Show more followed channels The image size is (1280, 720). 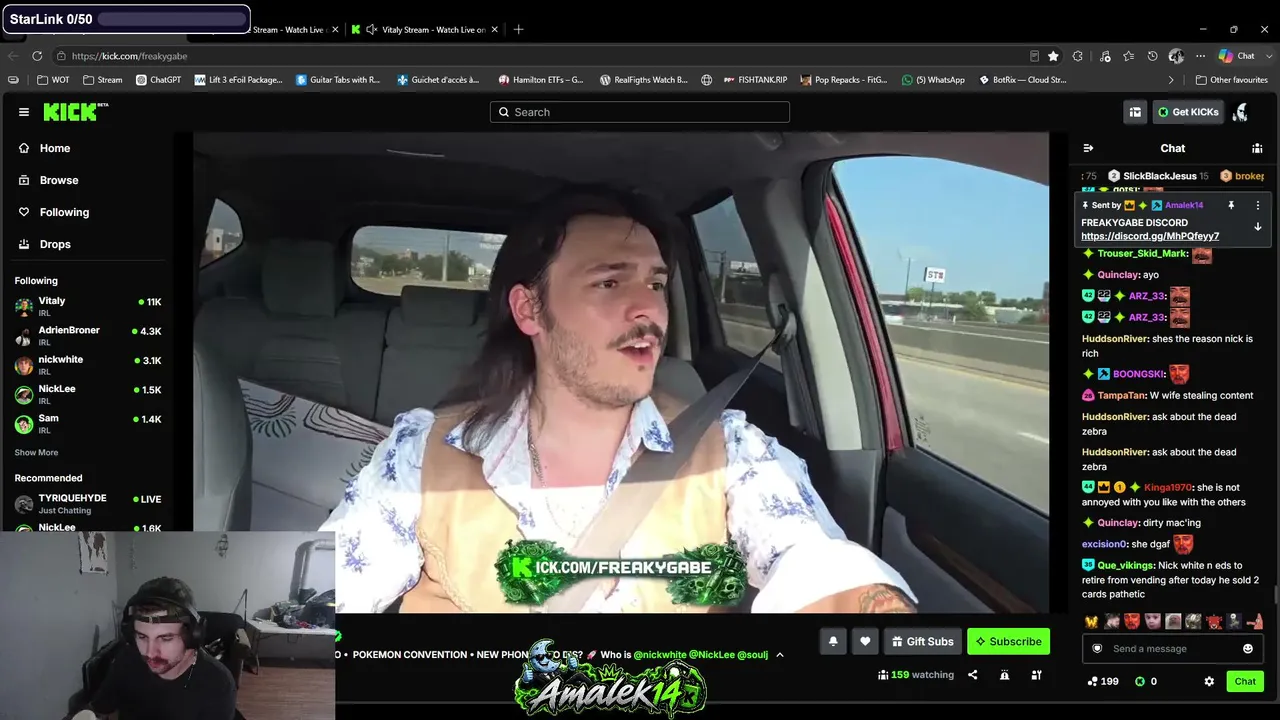(36, 453)
